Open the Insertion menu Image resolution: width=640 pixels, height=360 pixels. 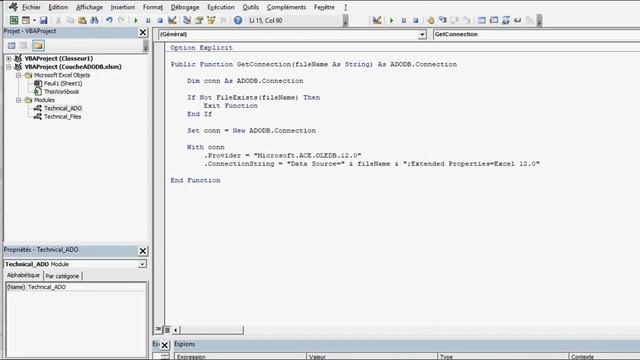(x=122, y=7)
